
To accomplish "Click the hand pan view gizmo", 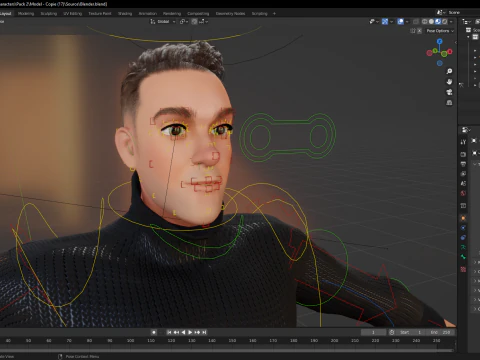I will (x=449, y=82).
